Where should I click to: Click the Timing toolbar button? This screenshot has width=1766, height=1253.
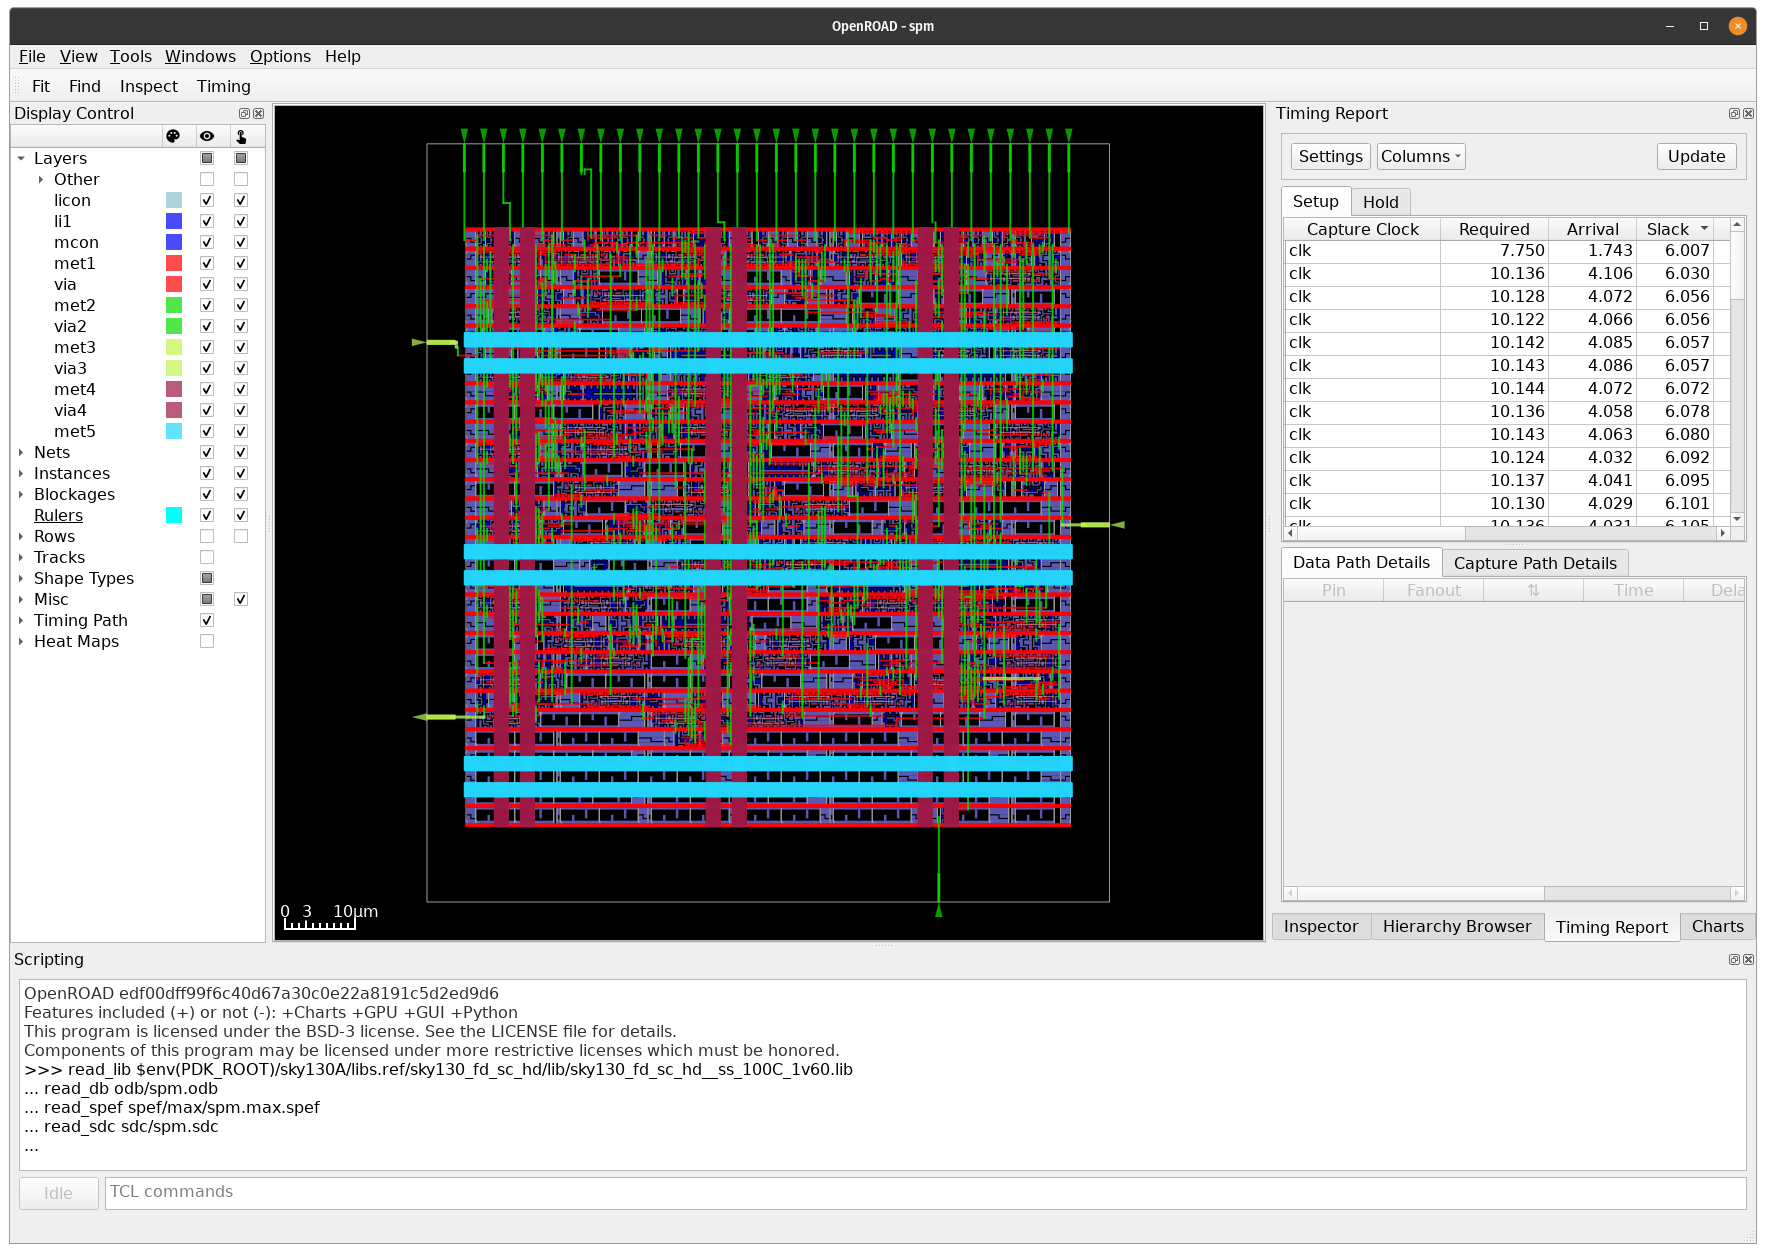pos(224,86)
